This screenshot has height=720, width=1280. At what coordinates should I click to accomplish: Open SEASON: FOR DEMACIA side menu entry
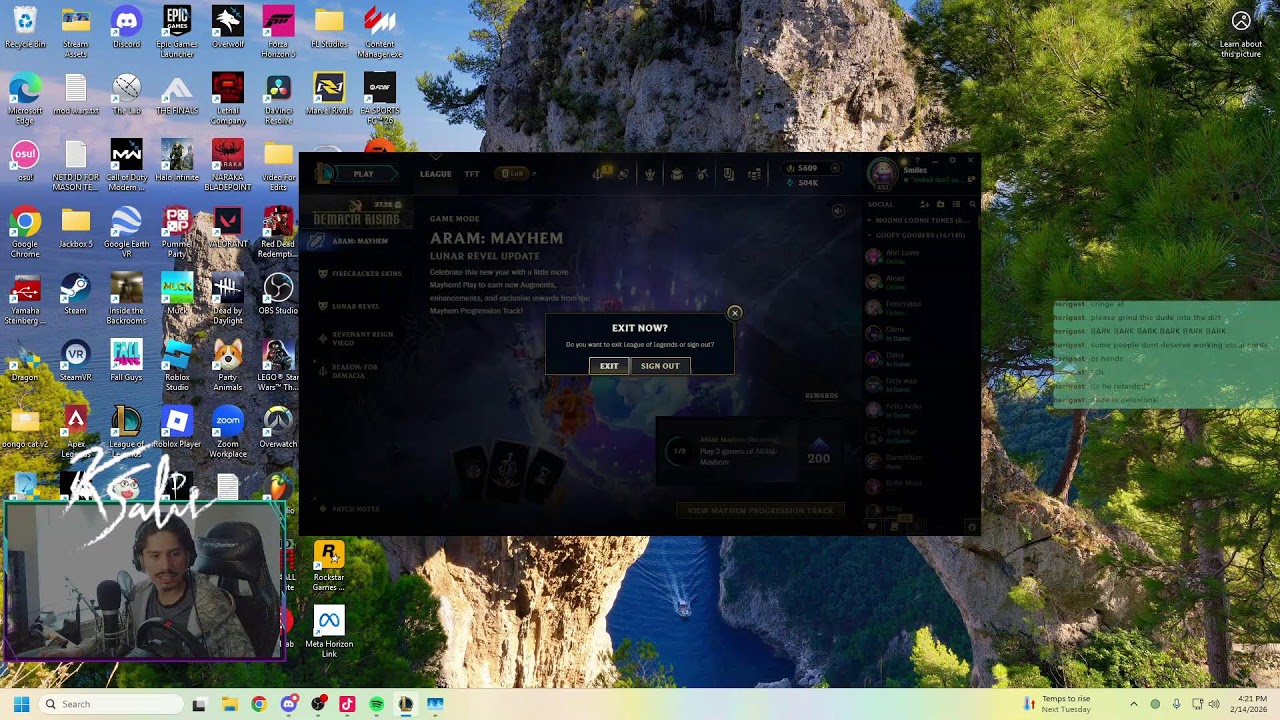pyautogui.click(x=348, y=371)
